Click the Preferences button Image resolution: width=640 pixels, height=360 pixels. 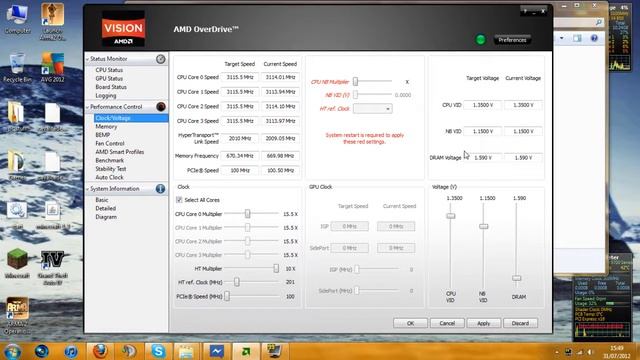(512, 40)
